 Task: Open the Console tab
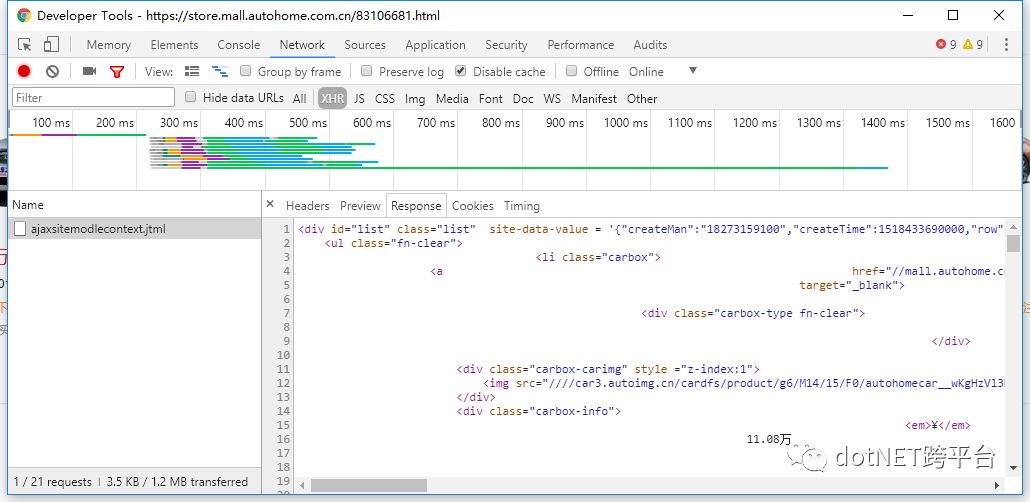tap(238, 45)
